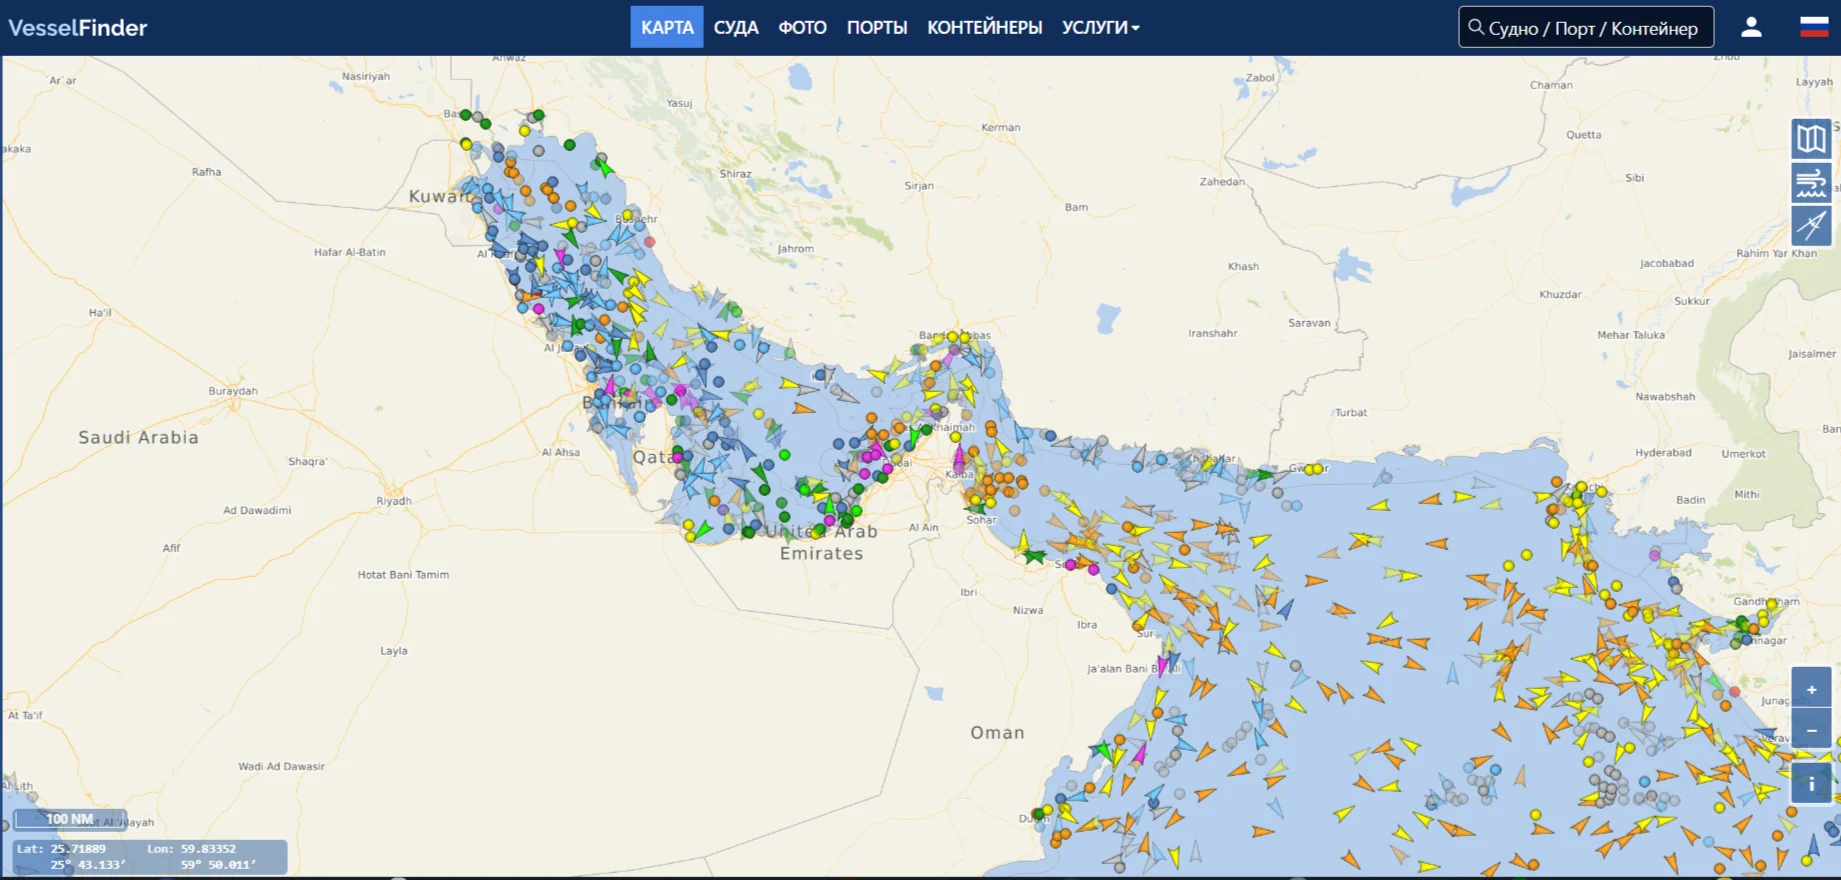Click the Layla town label
This screenshot has height=880, width=1841.
click(x=394, y=651)
